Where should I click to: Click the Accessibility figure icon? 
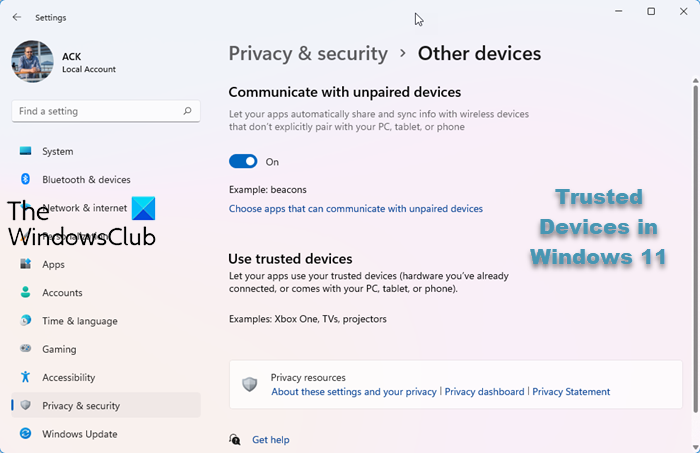pos(25,377)
